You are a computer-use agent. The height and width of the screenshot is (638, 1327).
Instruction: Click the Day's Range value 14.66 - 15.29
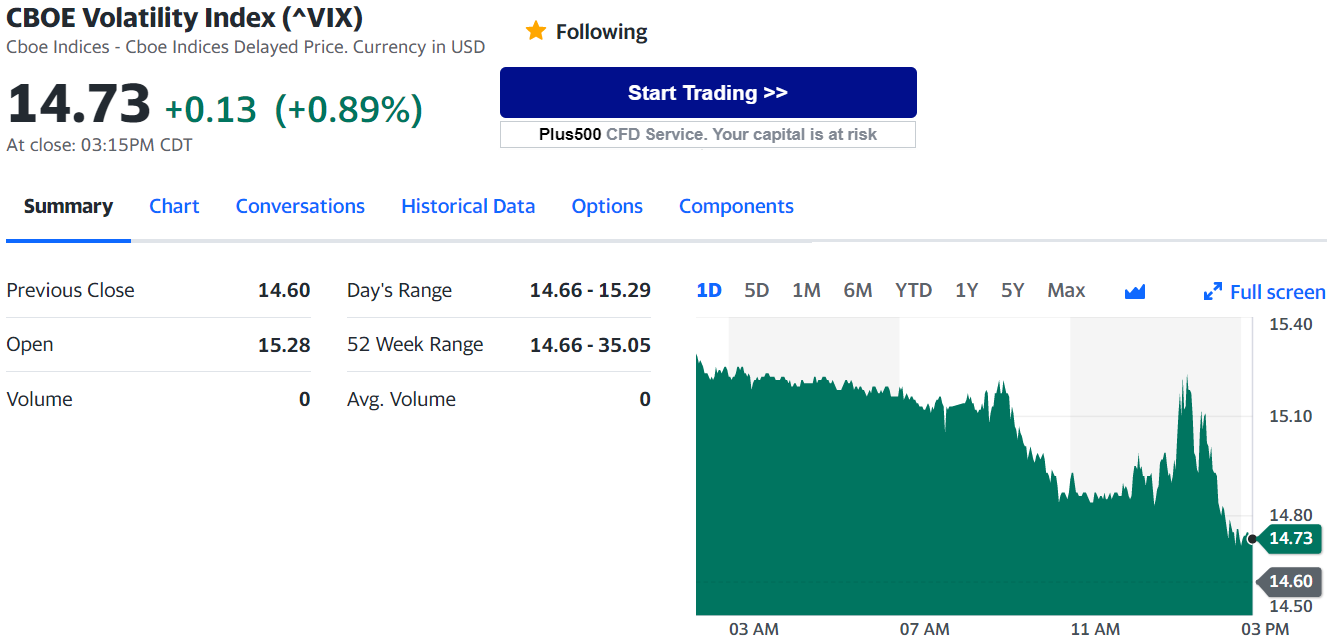[x=590, y=290]
